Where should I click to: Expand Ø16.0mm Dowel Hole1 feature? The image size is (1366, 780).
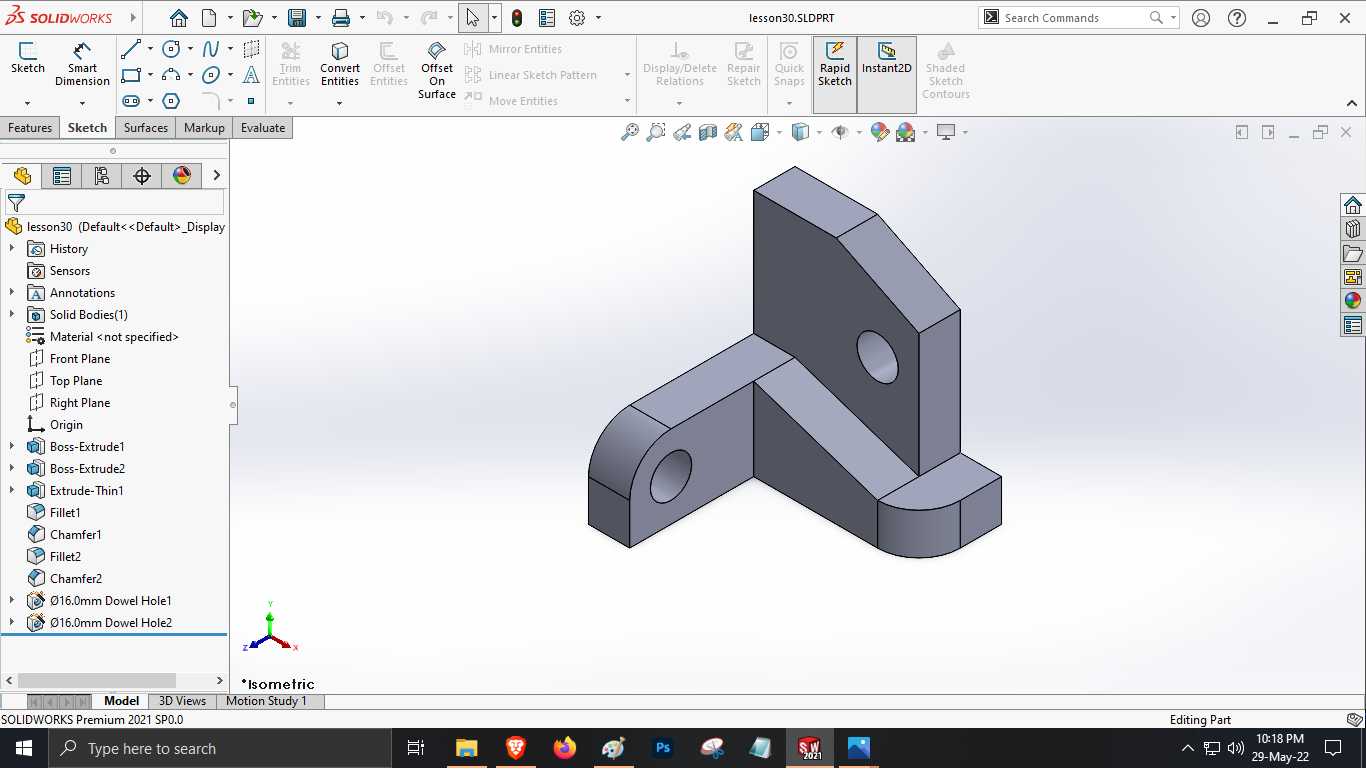click(12, 601)
